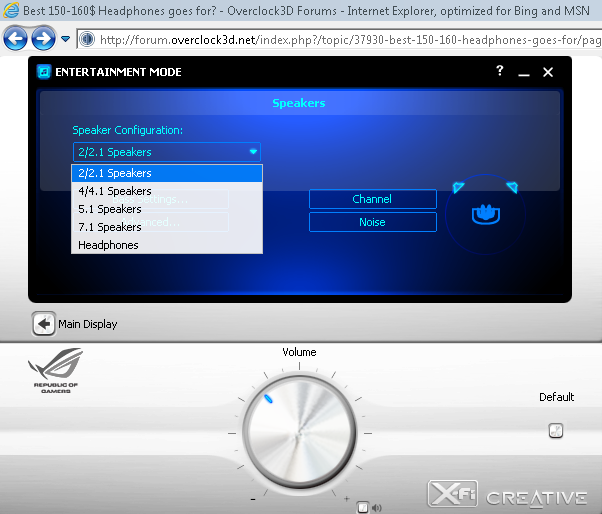This screenshot has width=602, height=514.
Task: Click the Main Display label
Action: pyautogui.click(x=88, y=324)
